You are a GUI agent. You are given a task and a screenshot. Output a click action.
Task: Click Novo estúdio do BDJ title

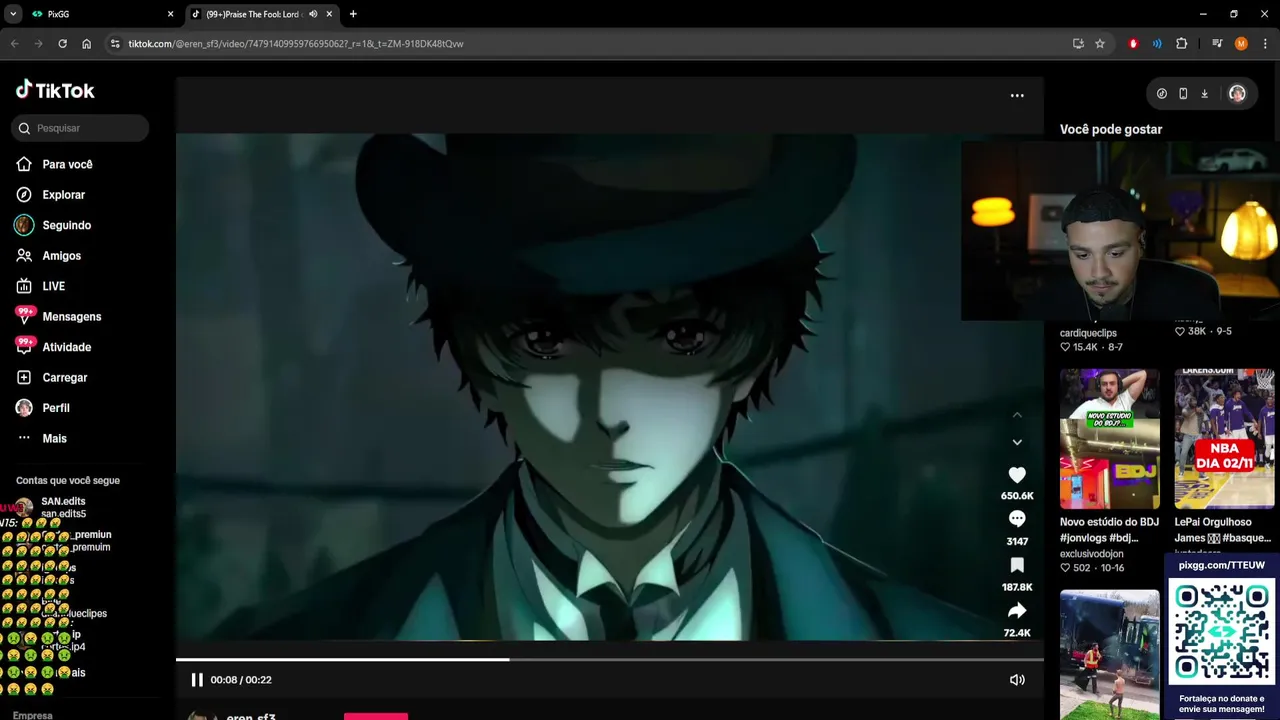[x=1109, y=530]
